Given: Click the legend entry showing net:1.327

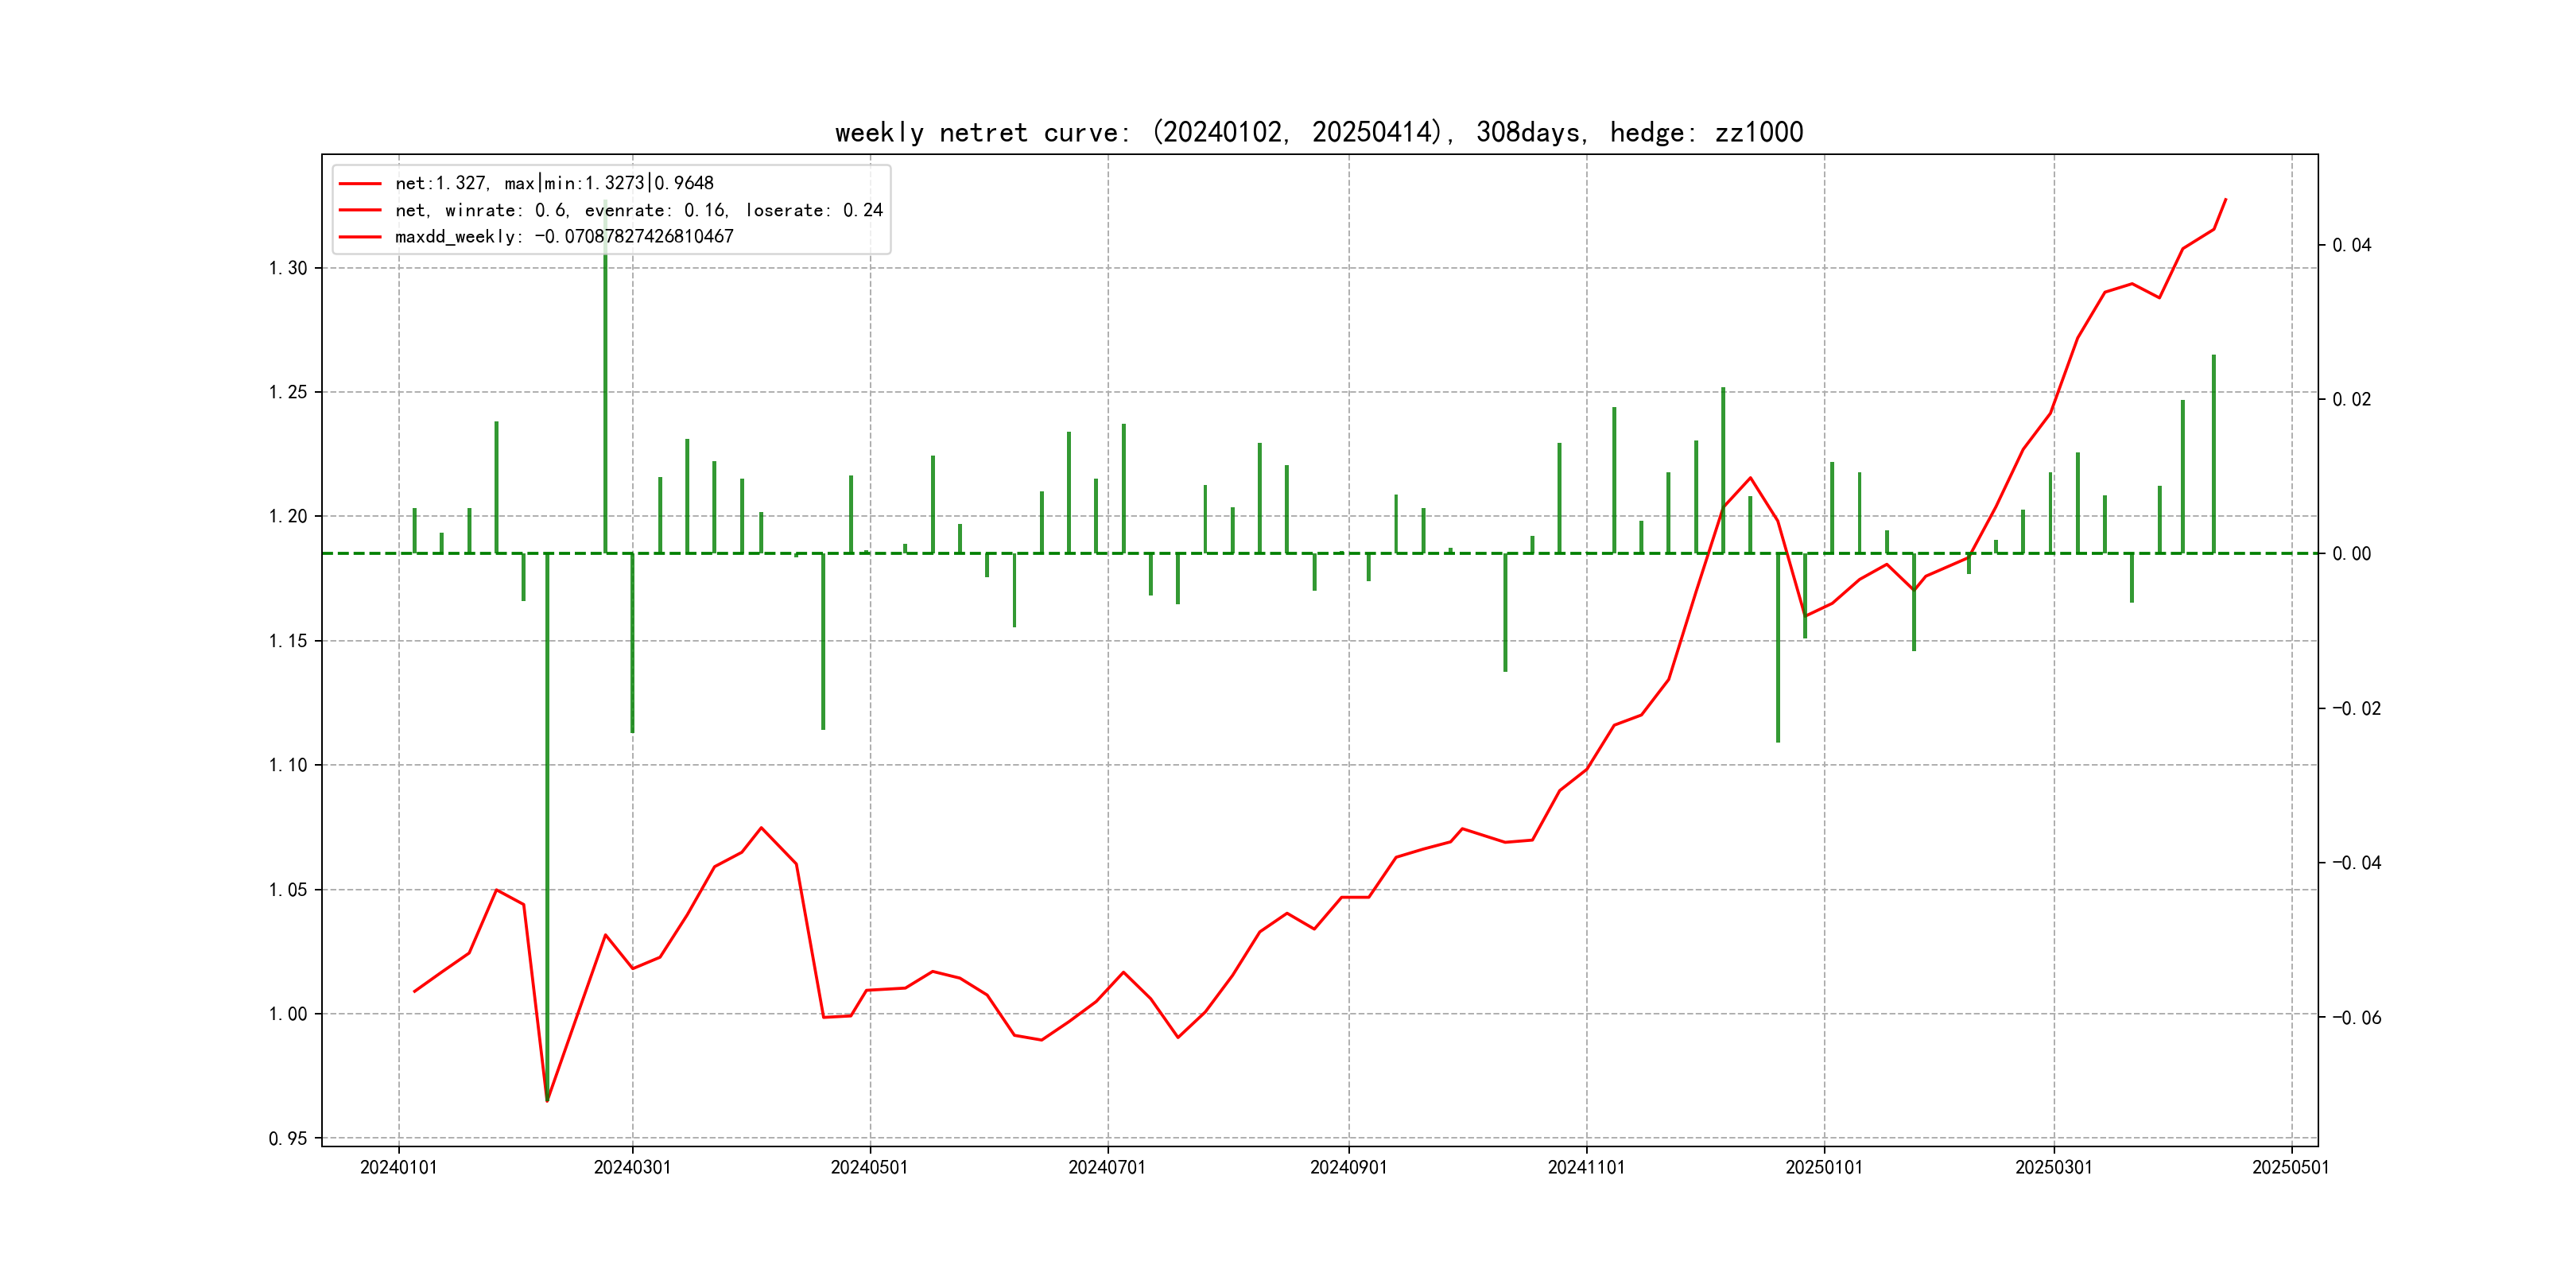Looking at the screenshot, I should click(x=554, y=183).
